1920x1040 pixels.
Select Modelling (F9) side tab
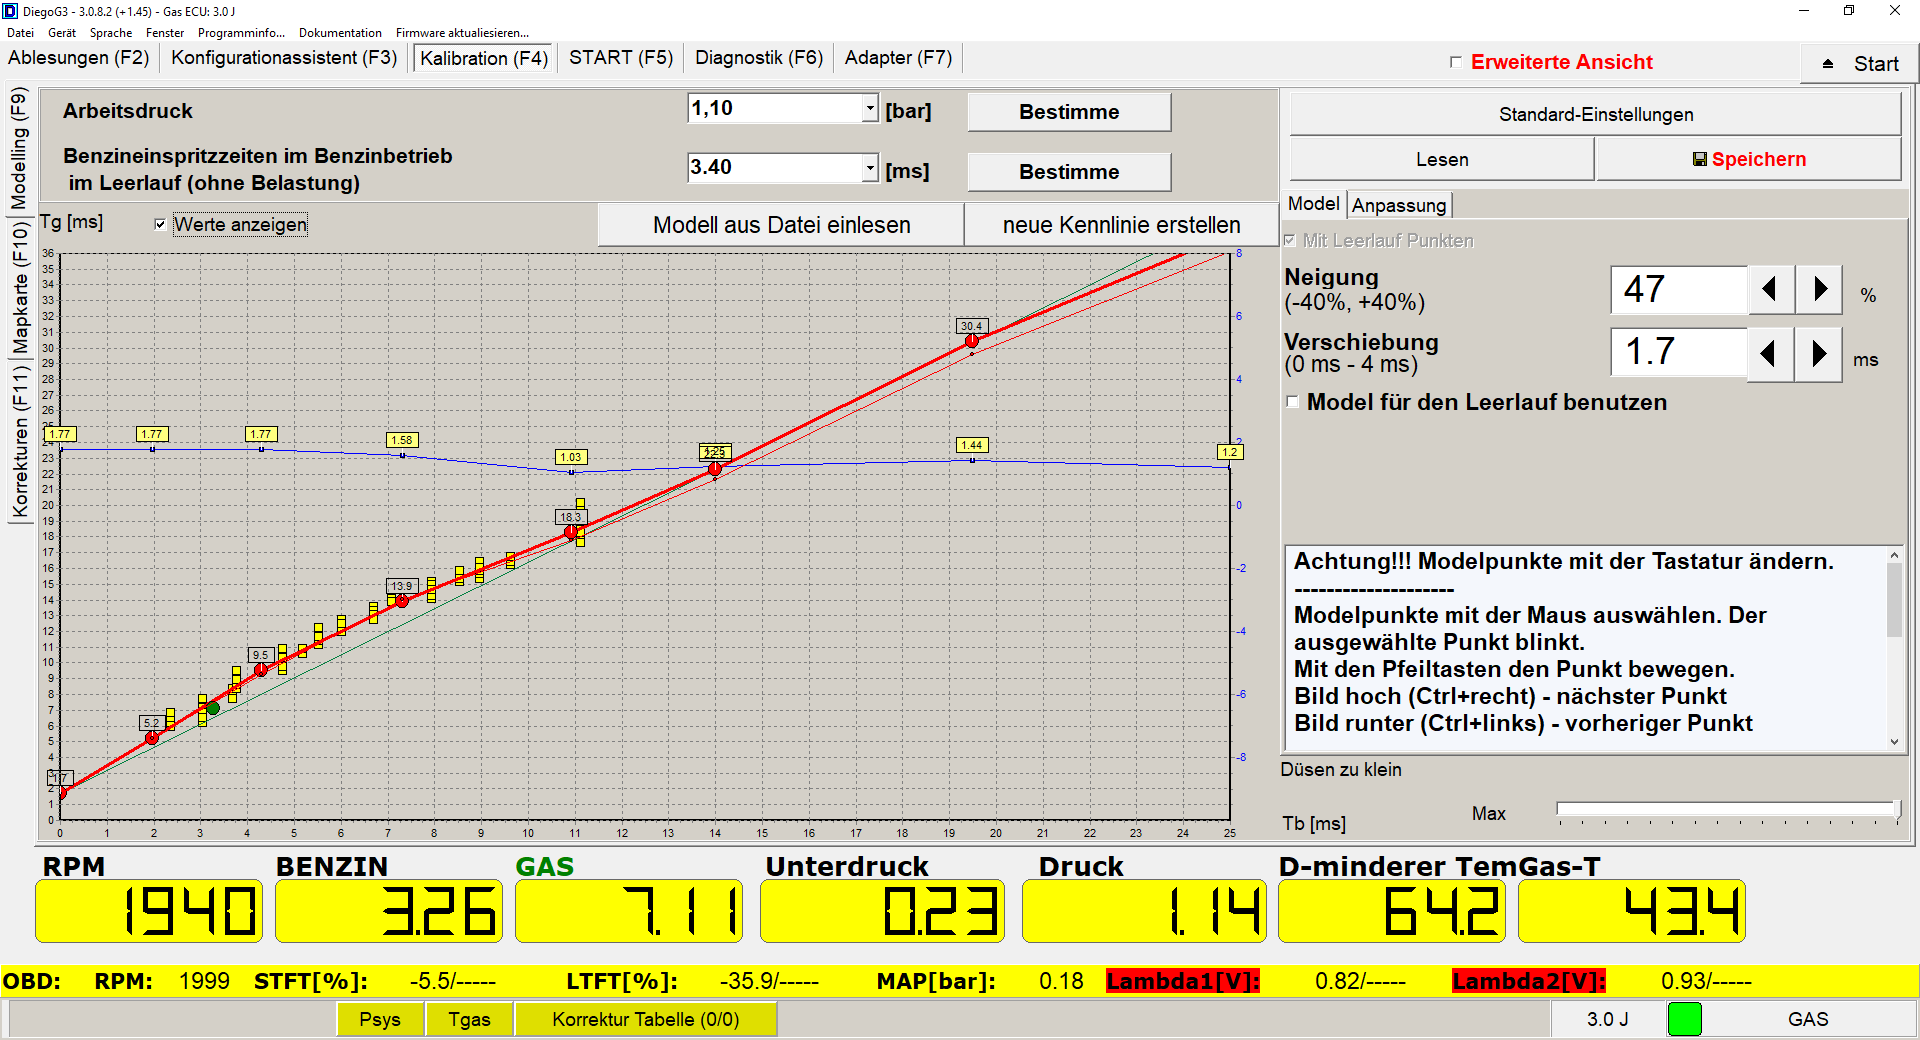(x=21, y=148)
